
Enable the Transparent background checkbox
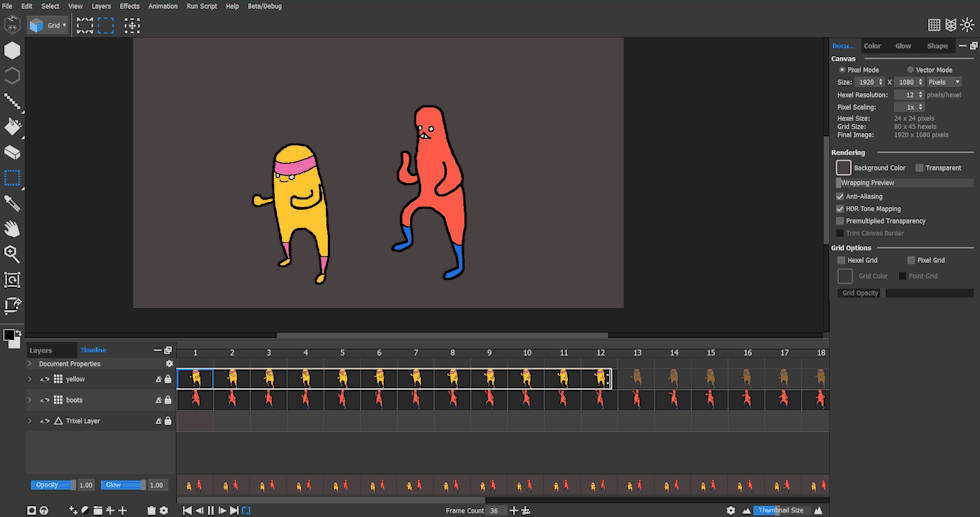[x=920, y=168]
